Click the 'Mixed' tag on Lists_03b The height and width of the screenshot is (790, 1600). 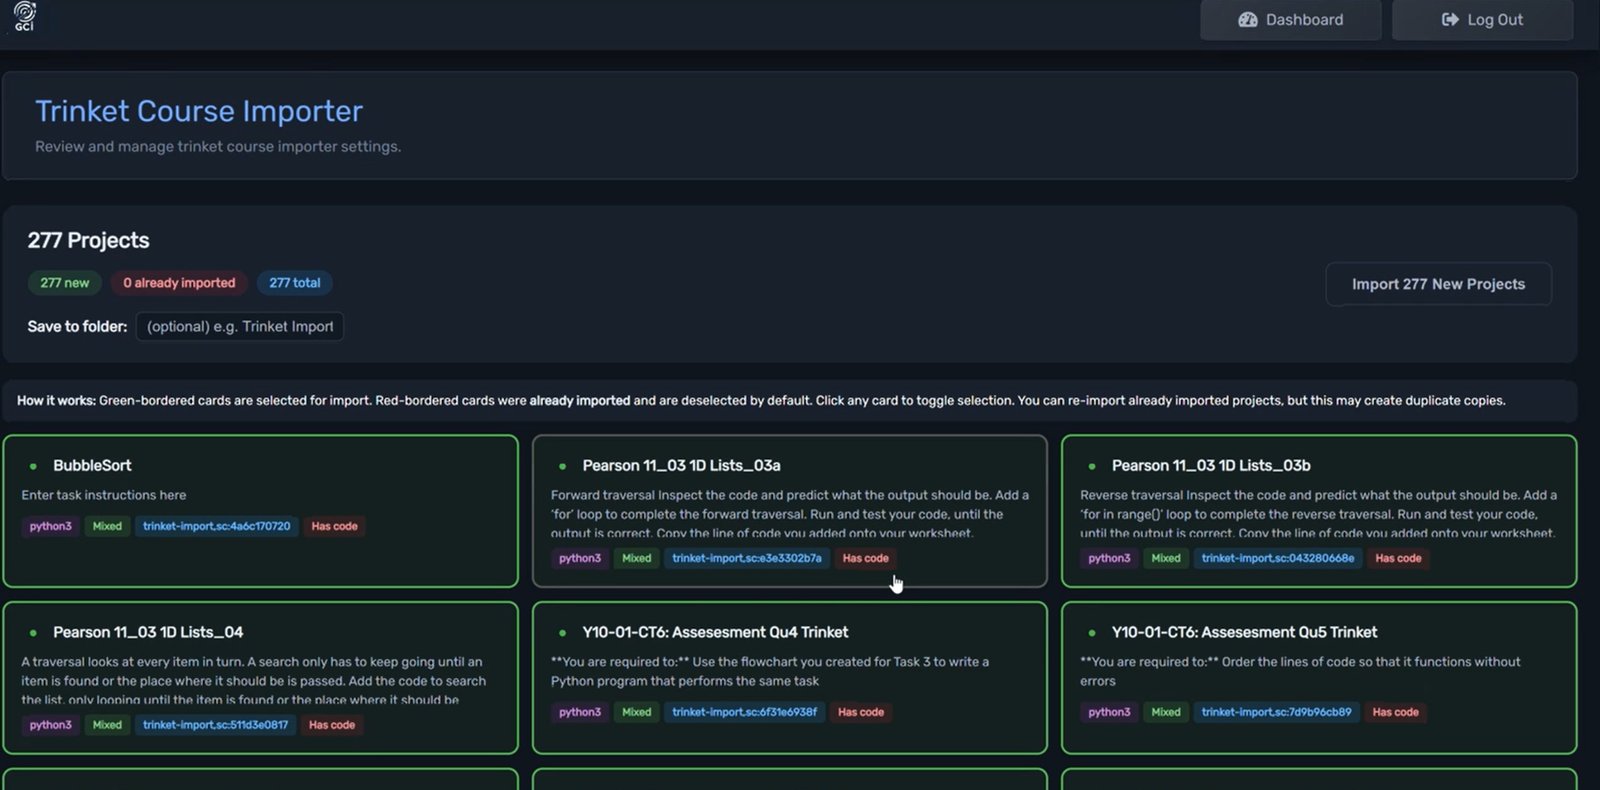pos(1166,558)
